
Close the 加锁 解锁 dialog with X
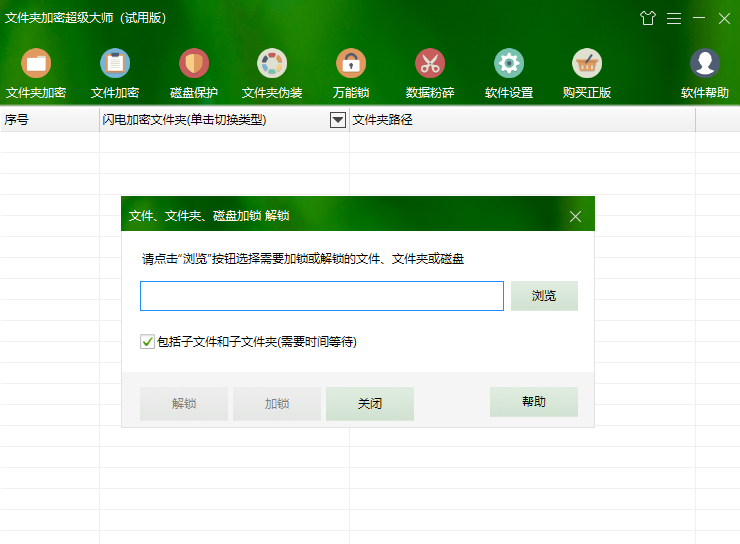(x=575, y=216)
